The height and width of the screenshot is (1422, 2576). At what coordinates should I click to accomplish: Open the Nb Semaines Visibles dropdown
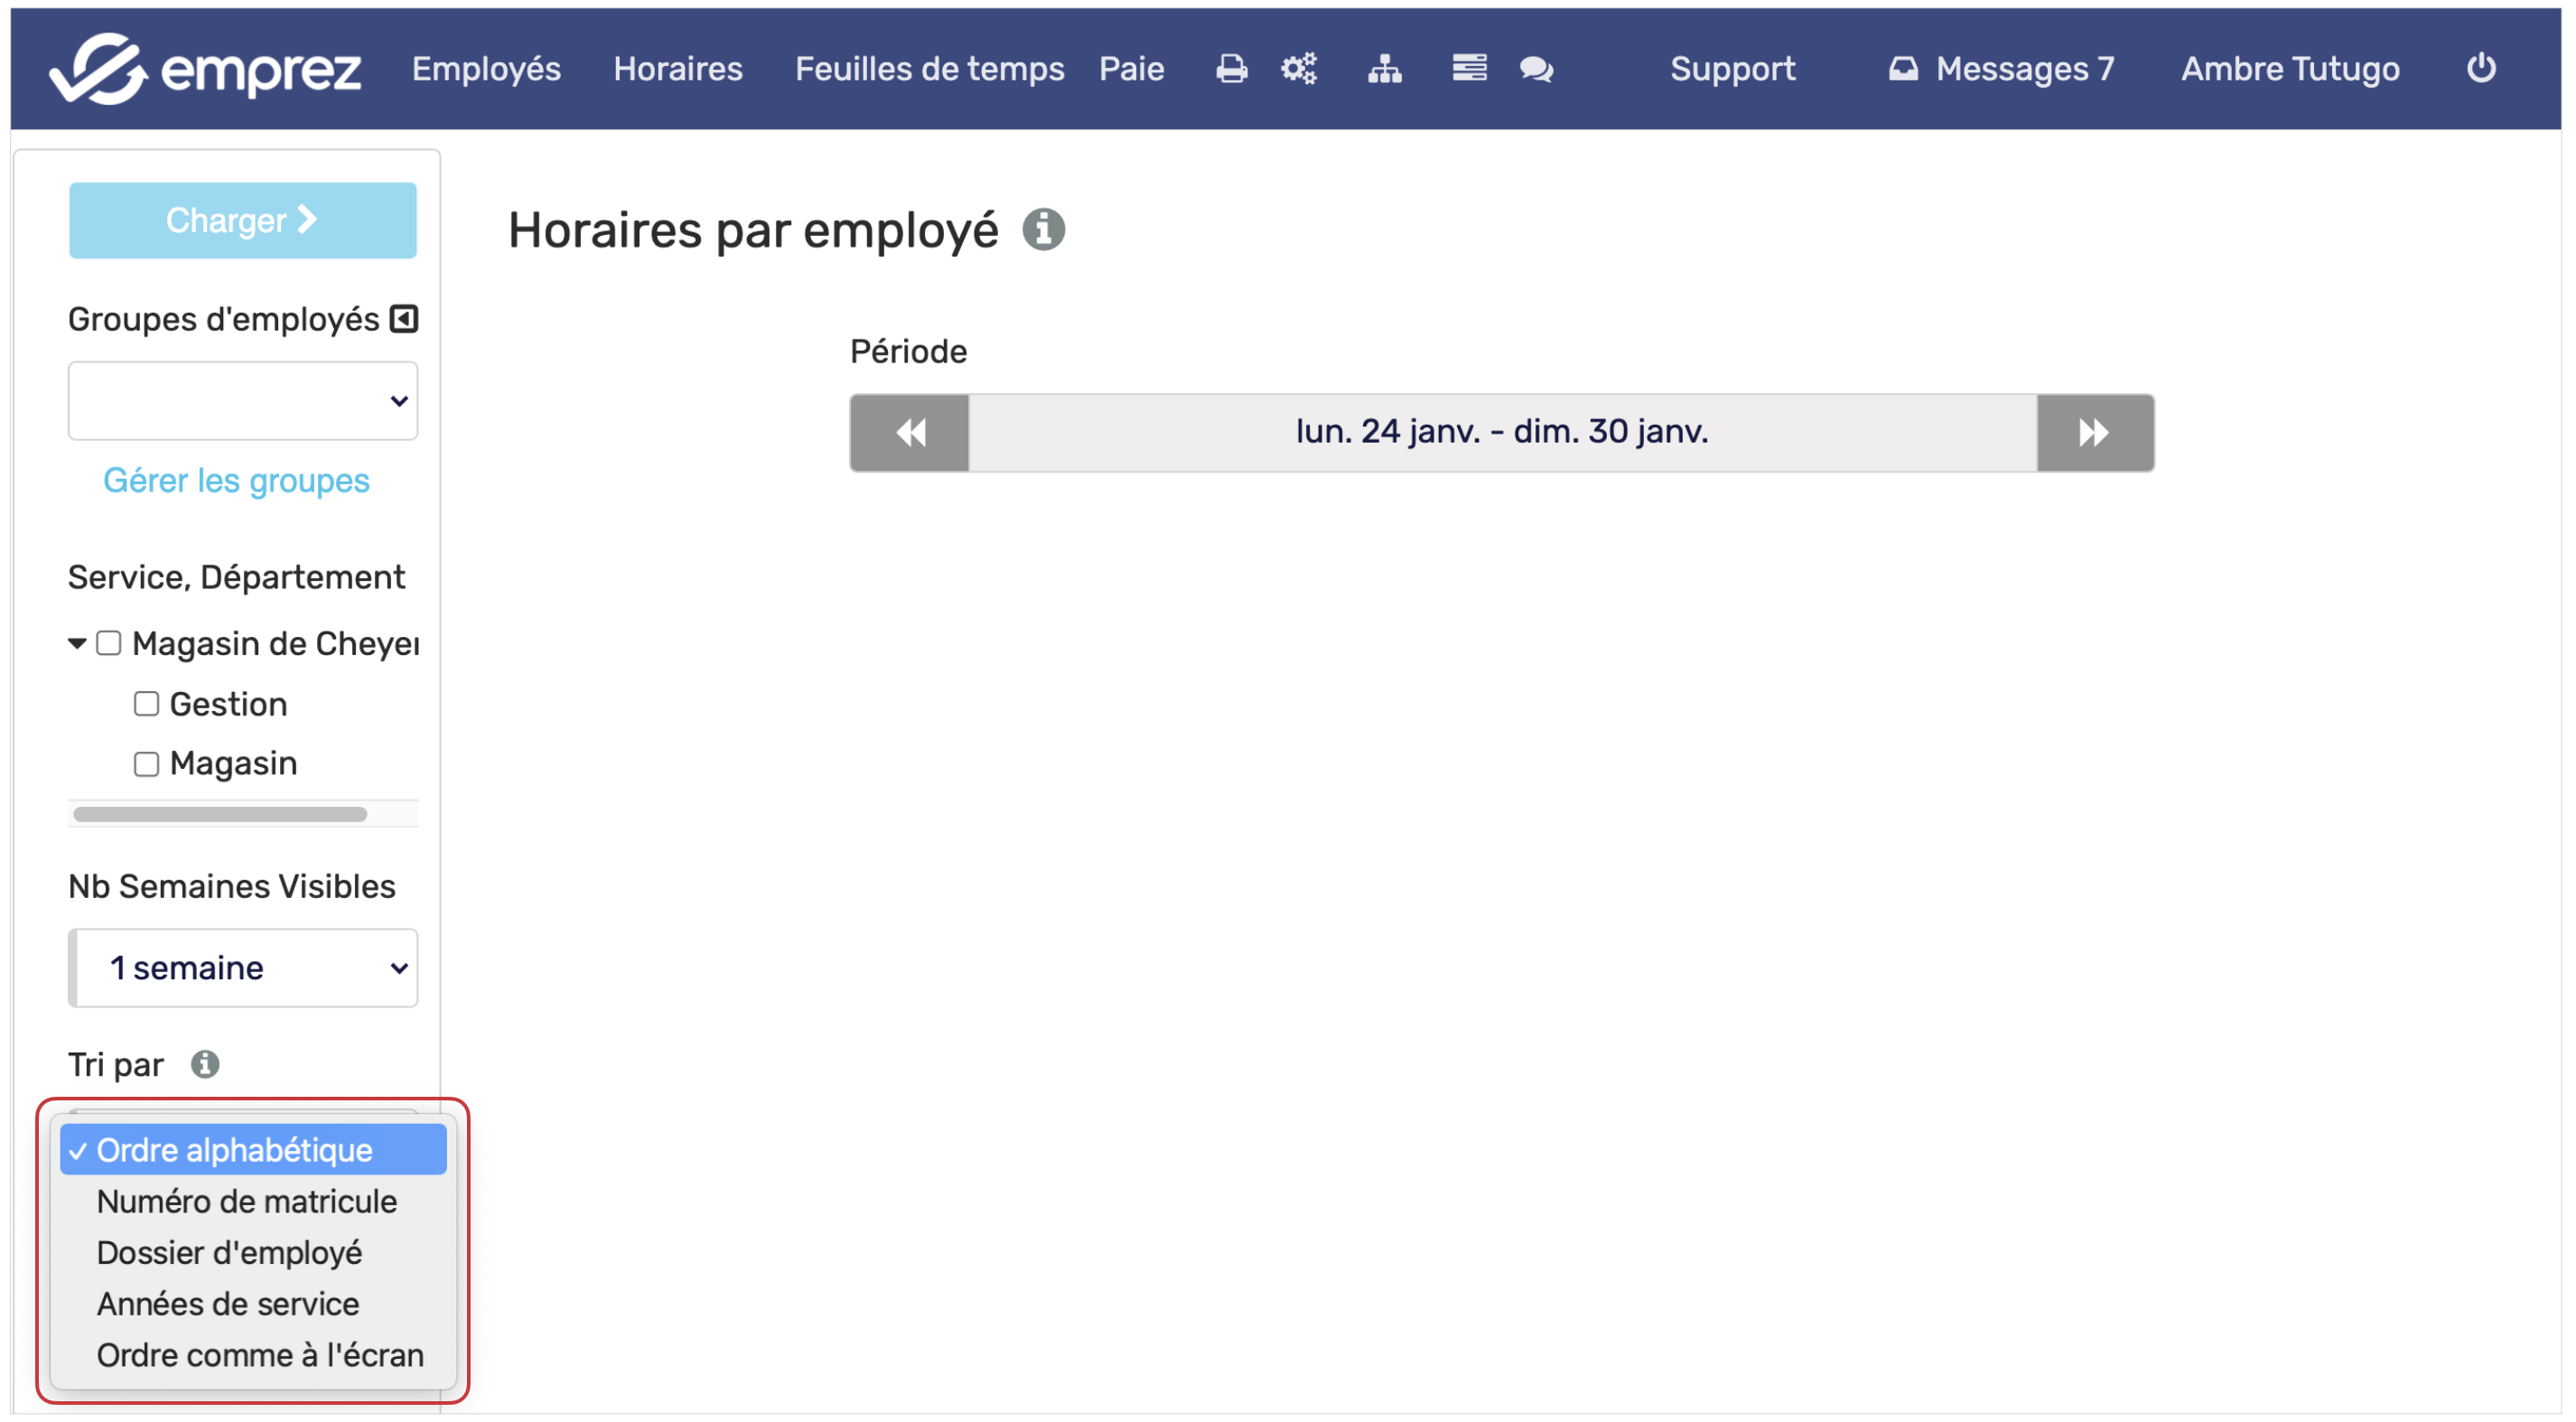[x=243, y=968]
